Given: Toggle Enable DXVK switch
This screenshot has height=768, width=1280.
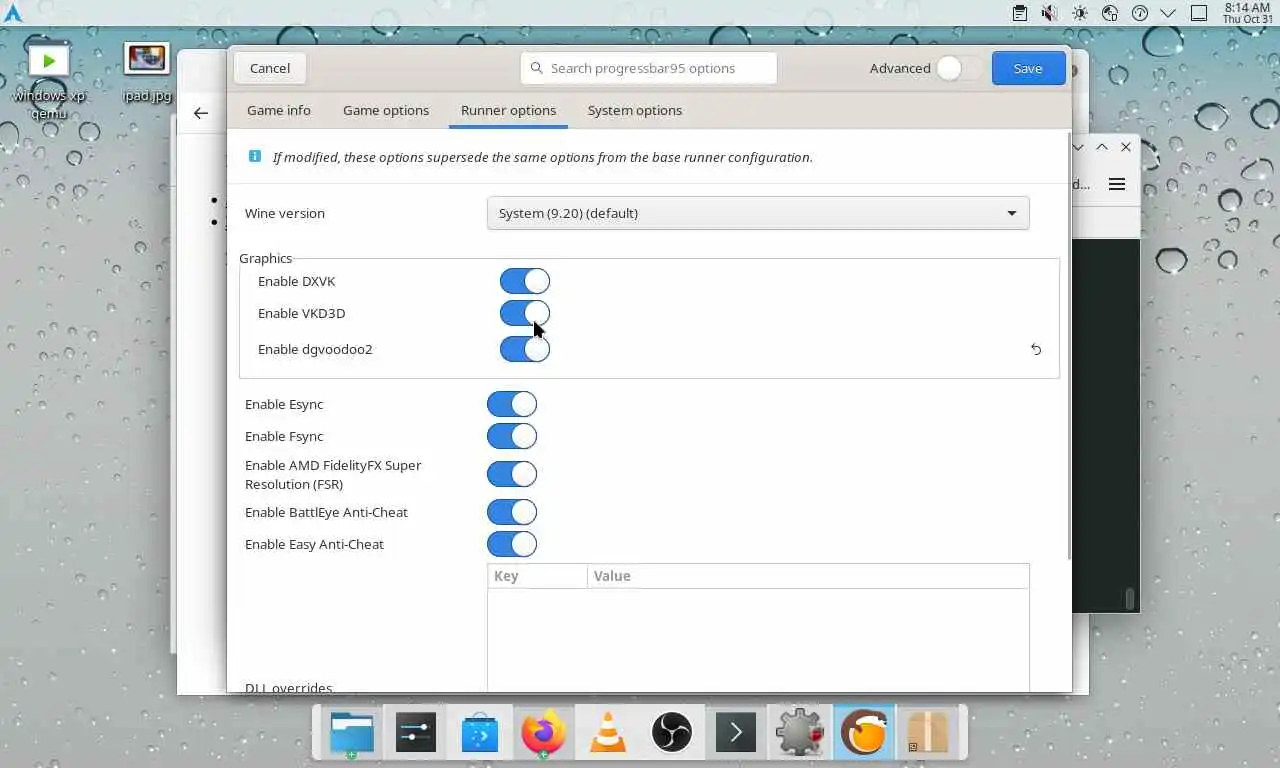Looking at the screenshot, I should pyautogui.click(x=525, y=281).
